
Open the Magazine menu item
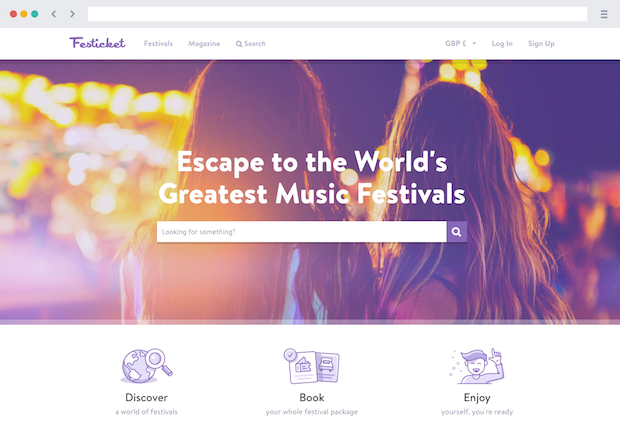click(x=204, y=43)
